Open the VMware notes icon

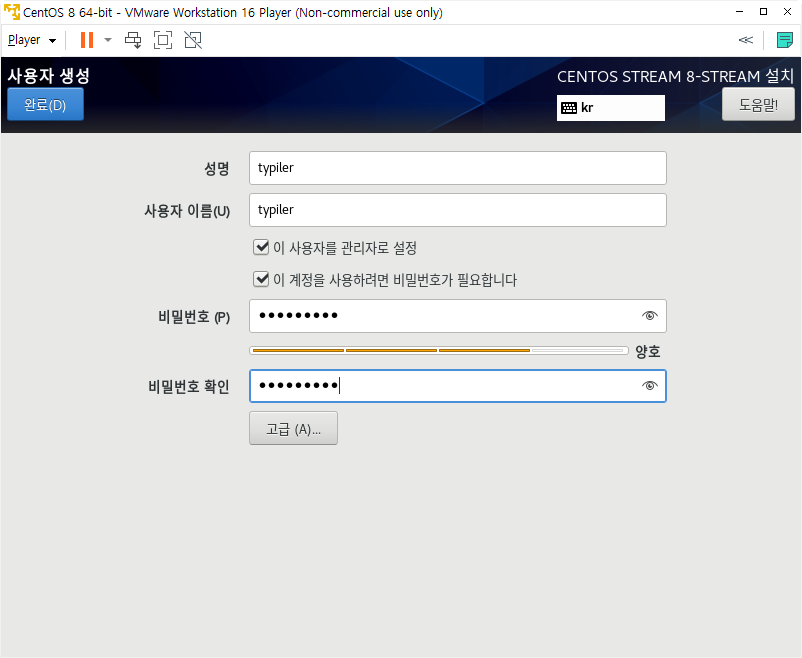coord(784,40)
